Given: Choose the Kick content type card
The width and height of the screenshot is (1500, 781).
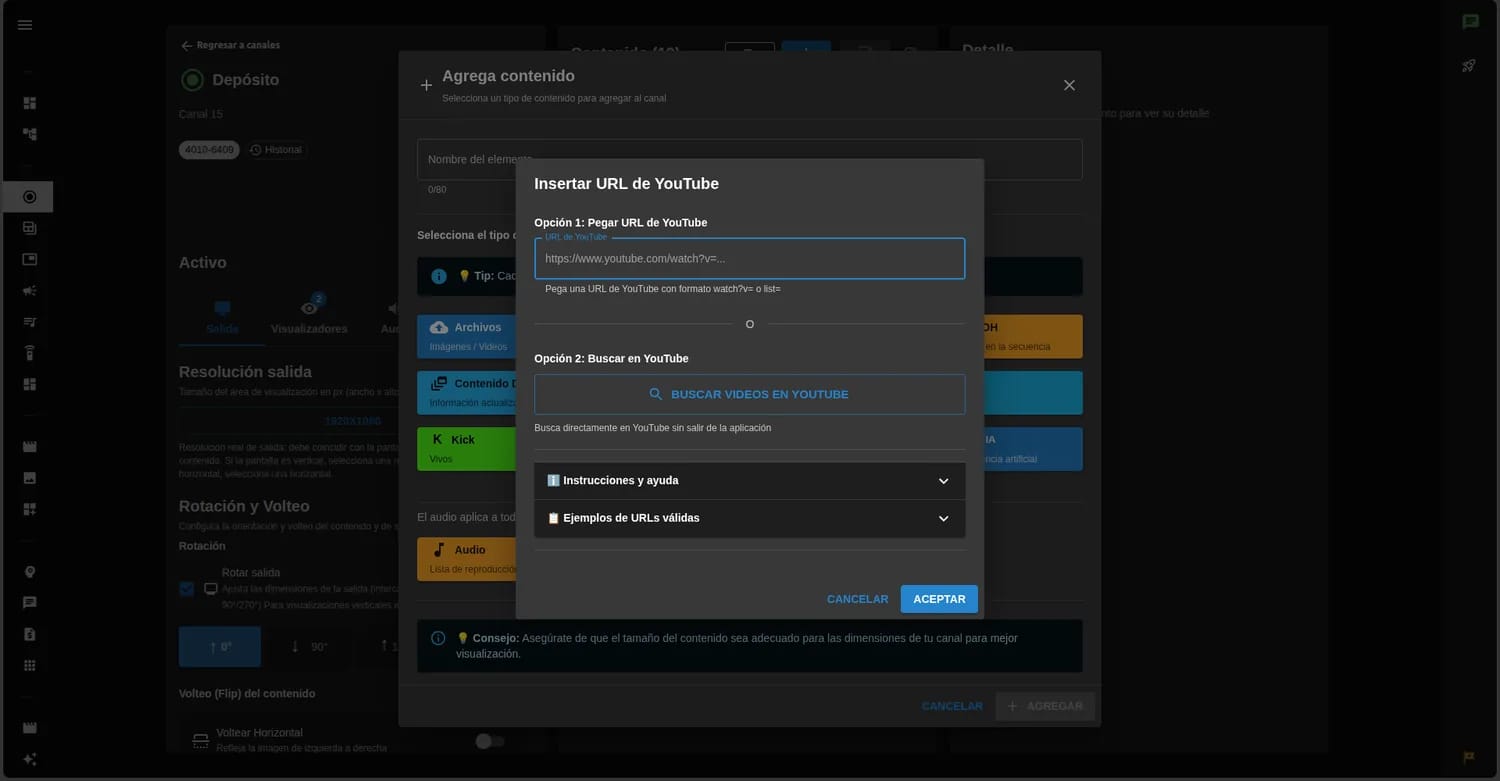Looking at the screenshot, I should (x=467, y=449).
